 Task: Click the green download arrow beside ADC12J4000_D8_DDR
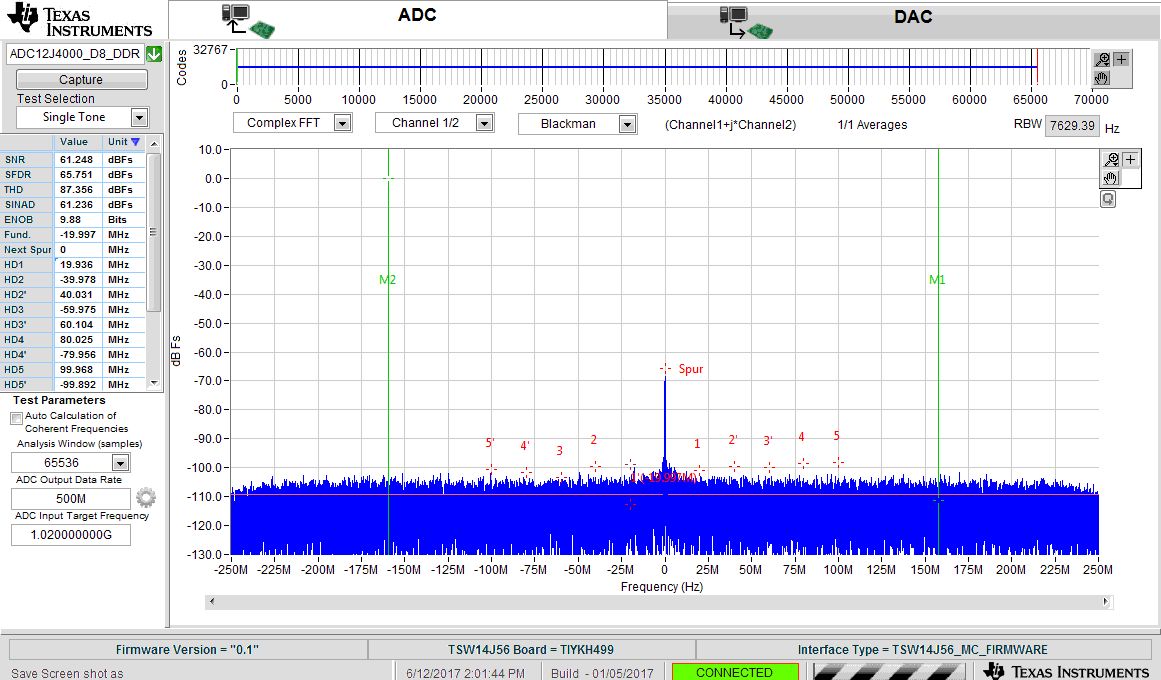pos(154,54)
